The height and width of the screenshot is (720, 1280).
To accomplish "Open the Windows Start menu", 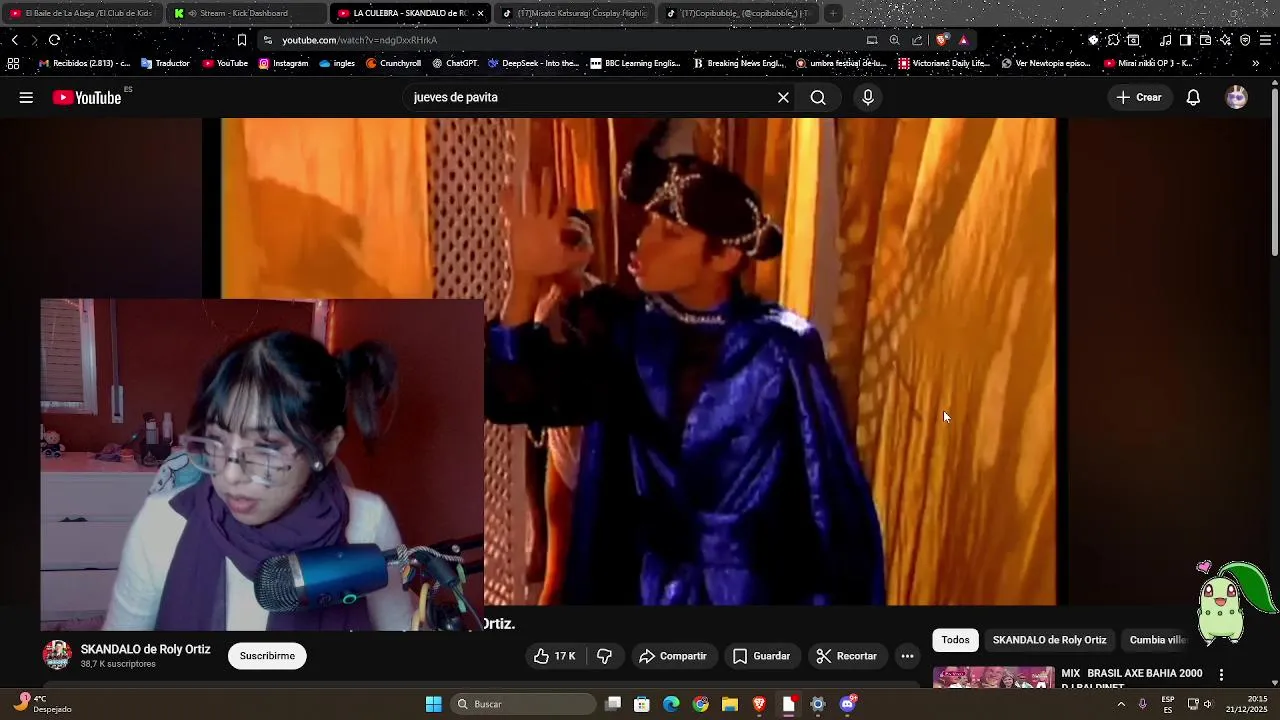I will pyautogui.click(x=433, y=704).
